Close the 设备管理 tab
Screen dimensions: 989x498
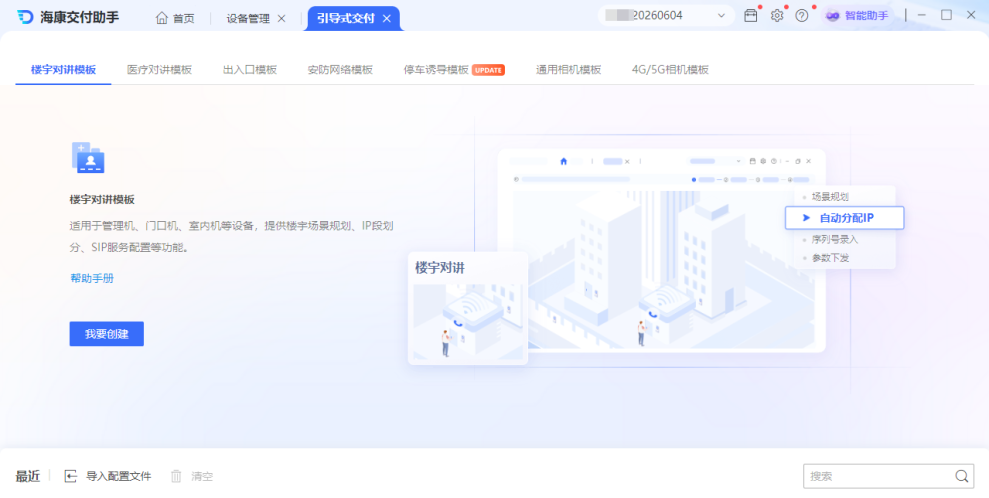[281, 19]
